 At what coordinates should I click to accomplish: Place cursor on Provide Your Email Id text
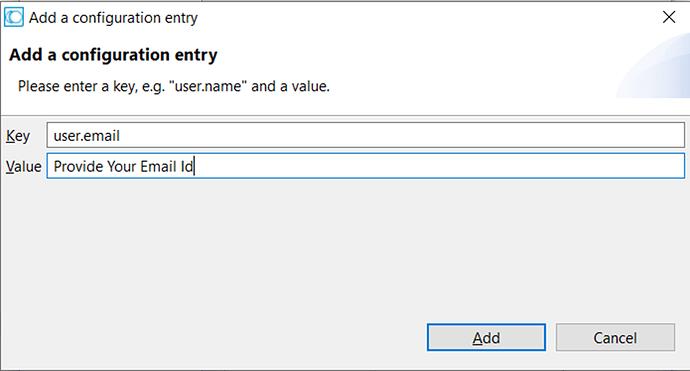[123, 166]
